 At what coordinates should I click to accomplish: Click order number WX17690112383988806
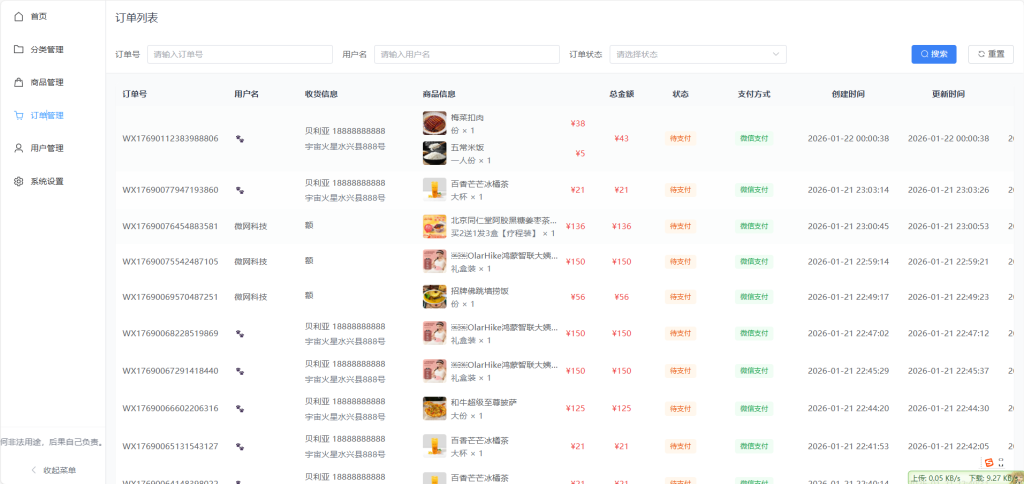(x=170, y=138)
